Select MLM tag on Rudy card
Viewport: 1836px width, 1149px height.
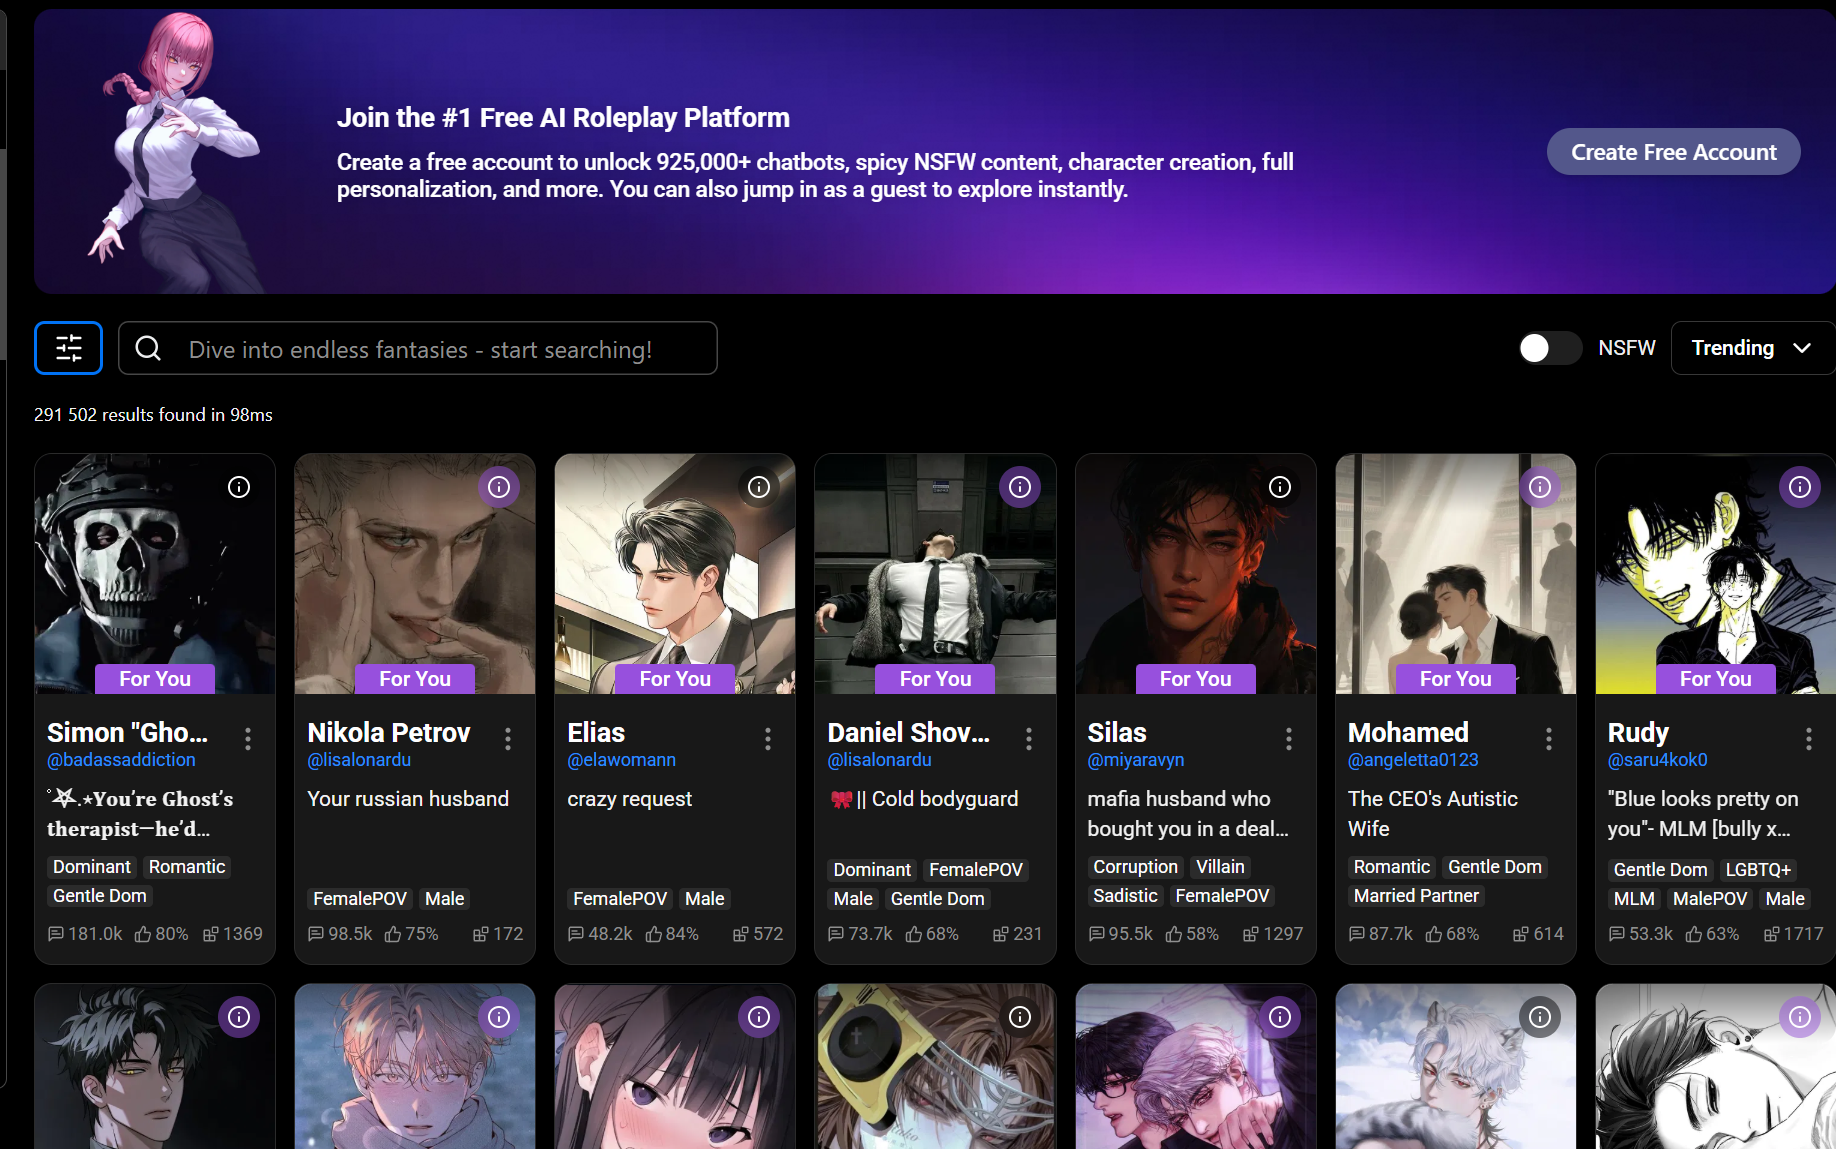point(1634,899)
